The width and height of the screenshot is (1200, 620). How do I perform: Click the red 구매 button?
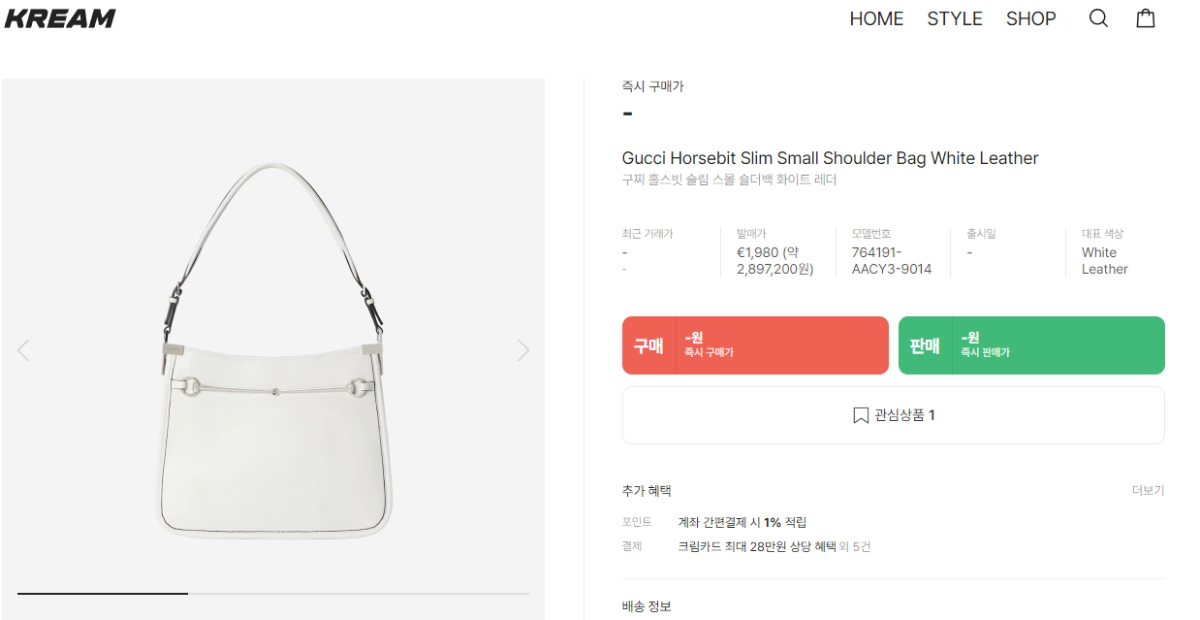[755, 345]
